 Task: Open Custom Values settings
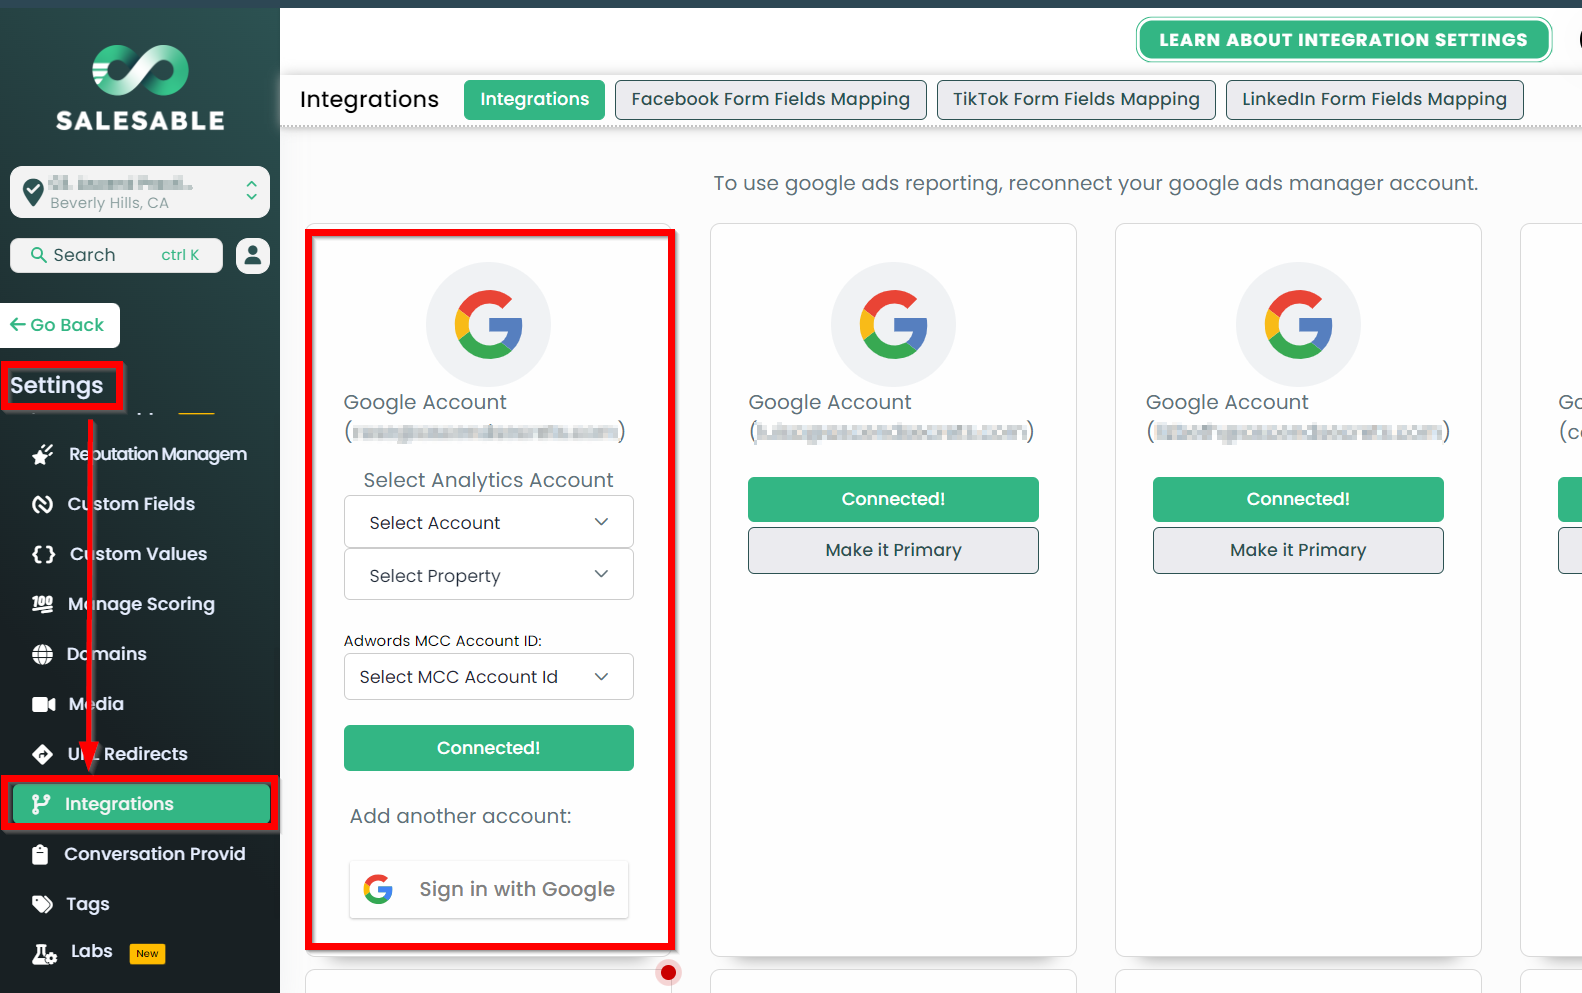140,554
